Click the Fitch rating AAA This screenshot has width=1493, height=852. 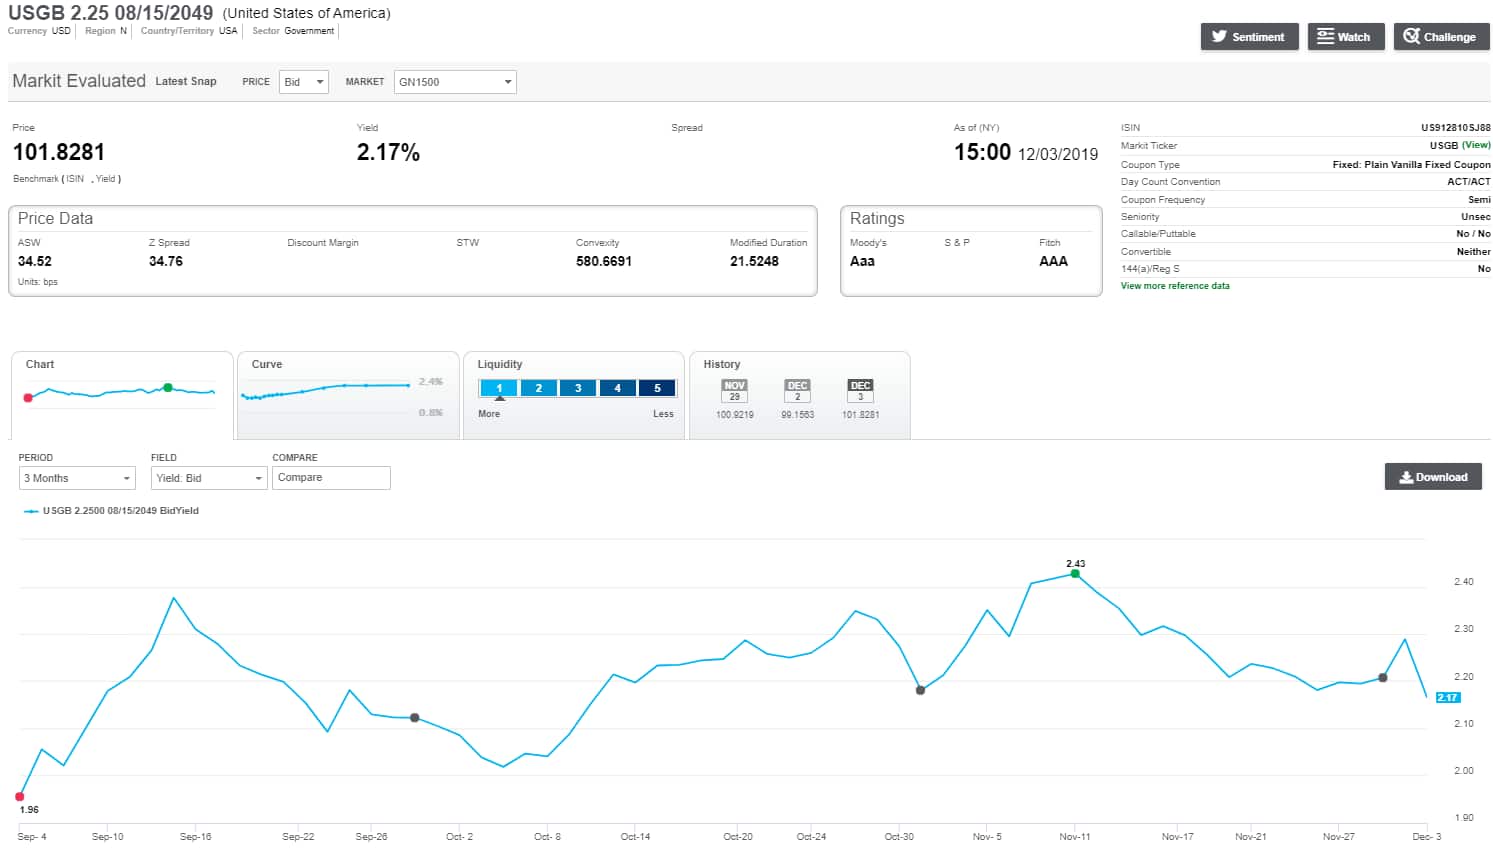tap(1053, 261)
